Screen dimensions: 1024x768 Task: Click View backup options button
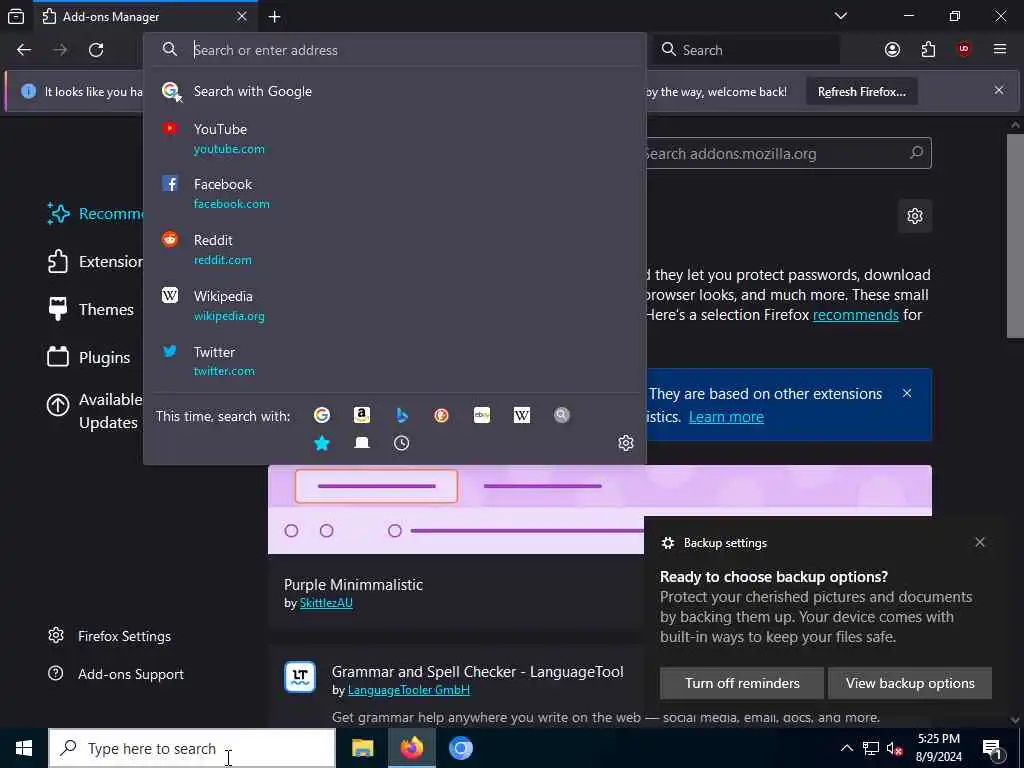pos(910,683)
